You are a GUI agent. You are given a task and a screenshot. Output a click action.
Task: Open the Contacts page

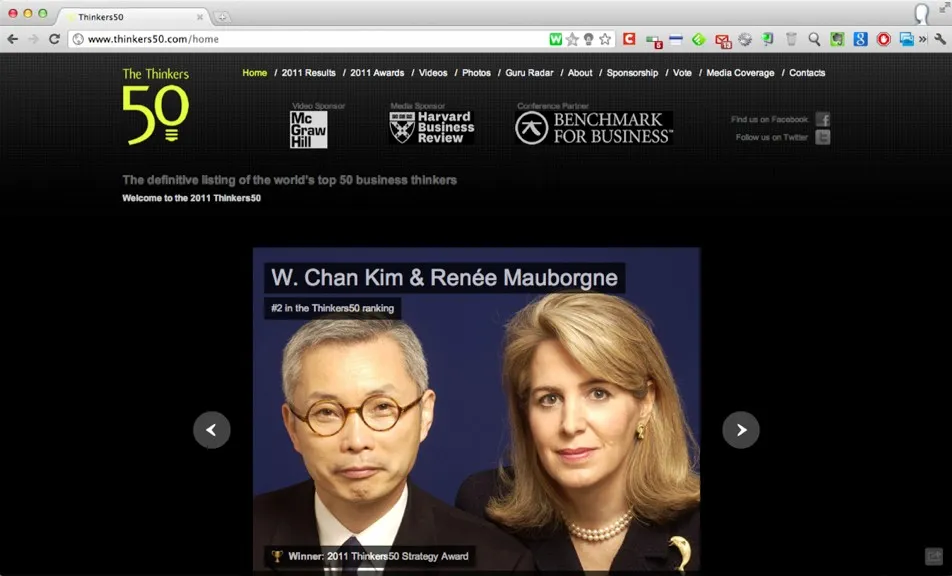807,73
